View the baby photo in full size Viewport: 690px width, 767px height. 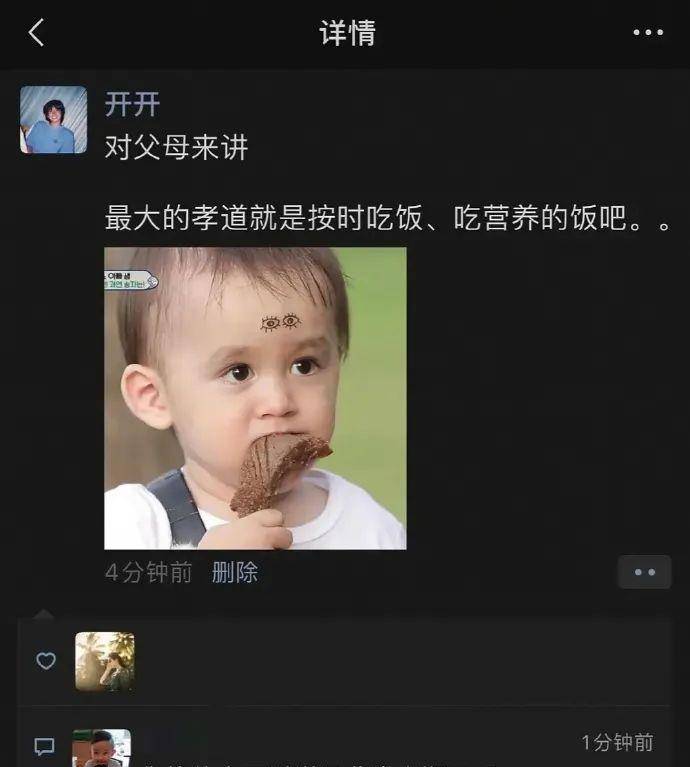click(255, 398)
